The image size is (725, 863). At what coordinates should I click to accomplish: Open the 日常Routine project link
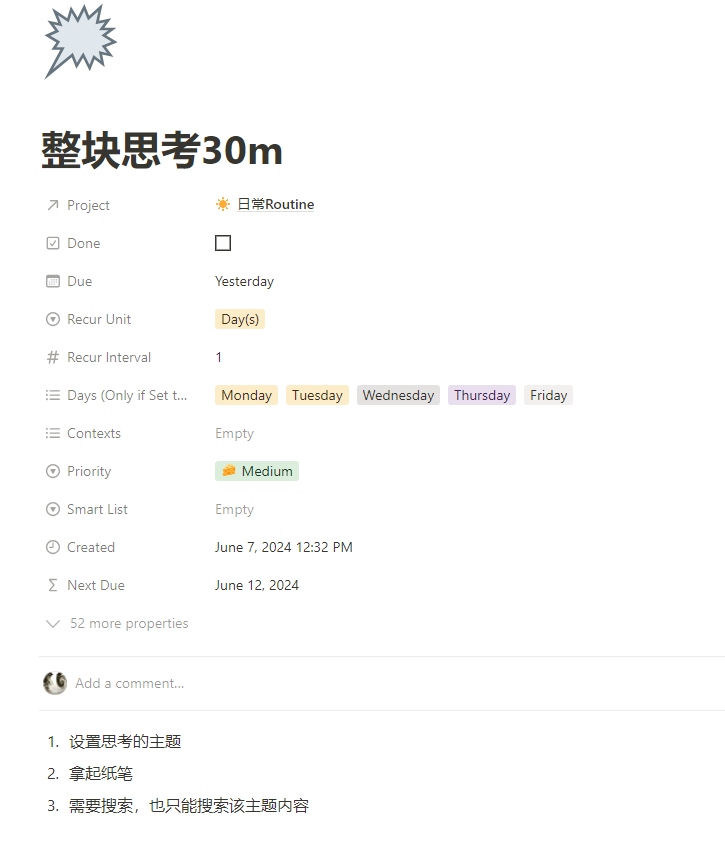(275, 205)
